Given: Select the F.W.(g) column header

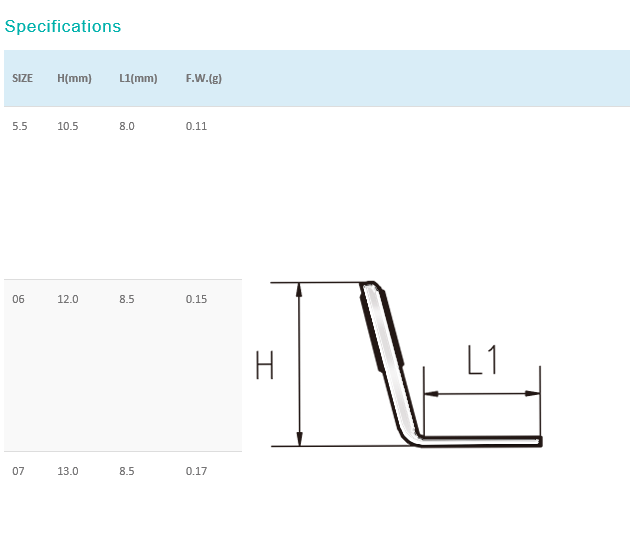Looking at the screenshot, I should click(x=204, y=78).
